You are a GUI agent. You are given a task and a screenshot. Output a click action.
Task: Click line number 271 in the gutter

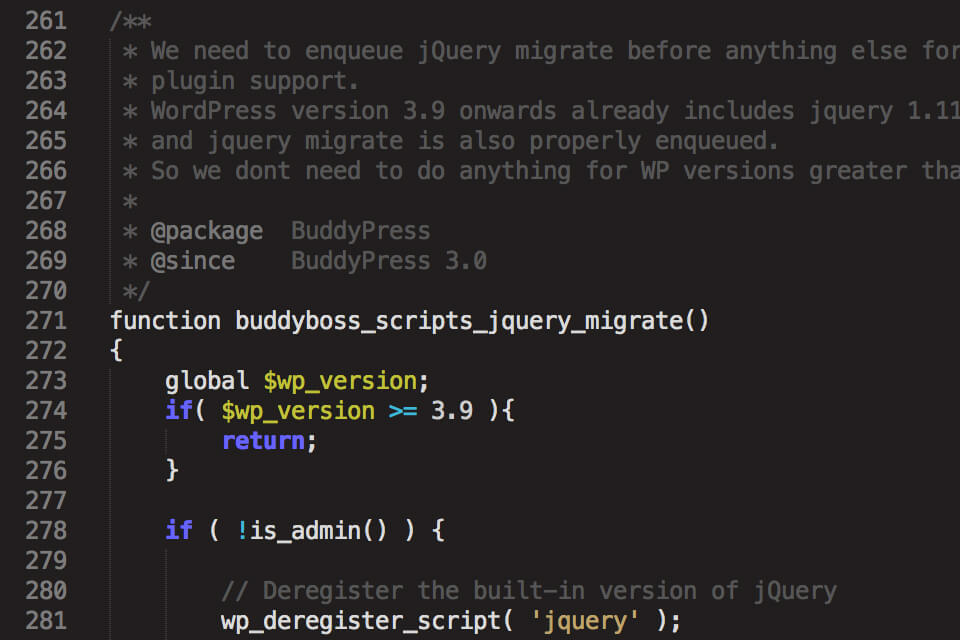pyautogui.click(x=46, y=321)
